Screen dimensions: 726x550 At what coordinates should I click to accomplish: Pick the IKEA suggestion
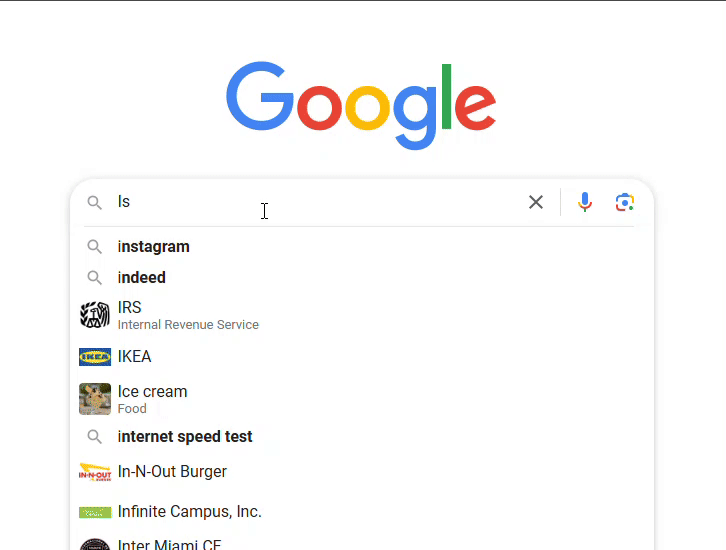135,357
